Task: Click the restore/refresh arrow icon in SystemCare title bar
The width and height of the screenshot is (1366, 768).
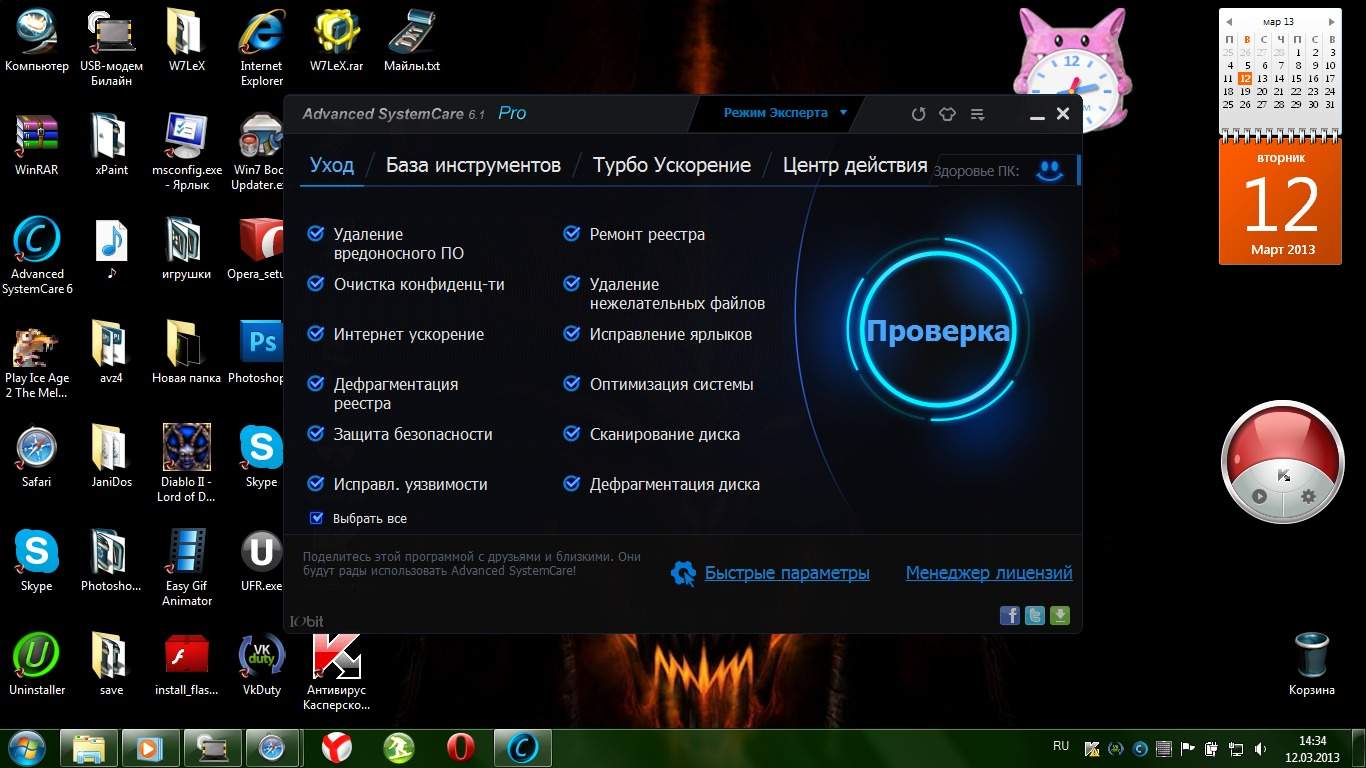Action: tap(918, 114)
